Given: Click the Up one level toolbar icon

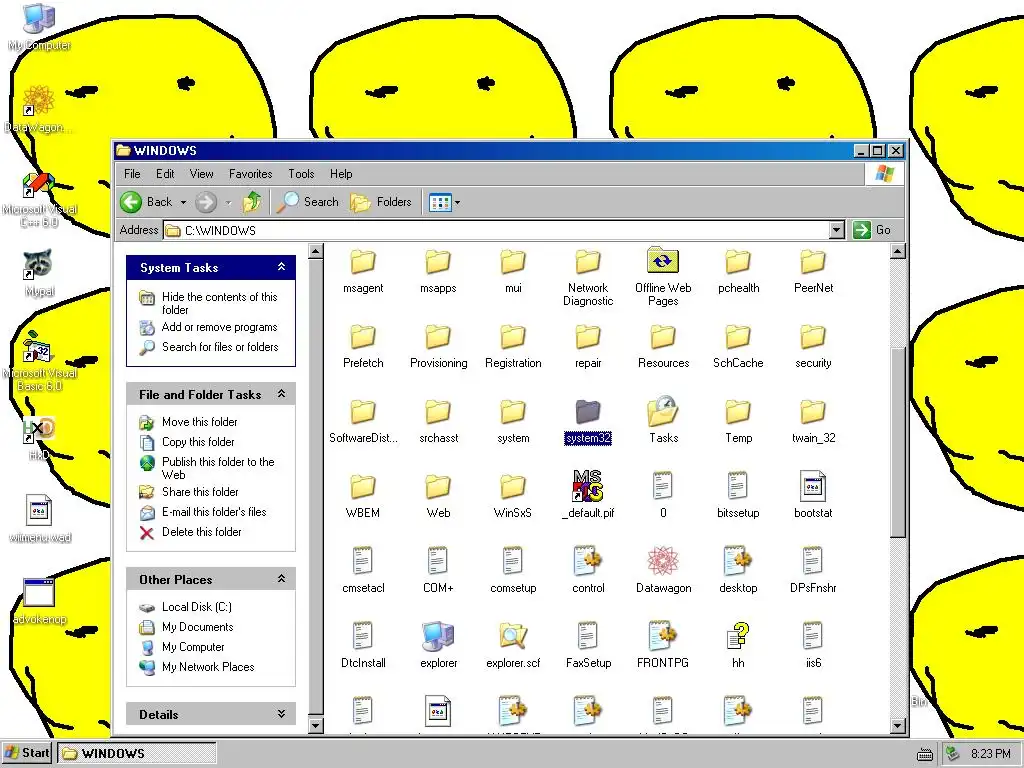Looking at the screenshot, I should (252, 202).
